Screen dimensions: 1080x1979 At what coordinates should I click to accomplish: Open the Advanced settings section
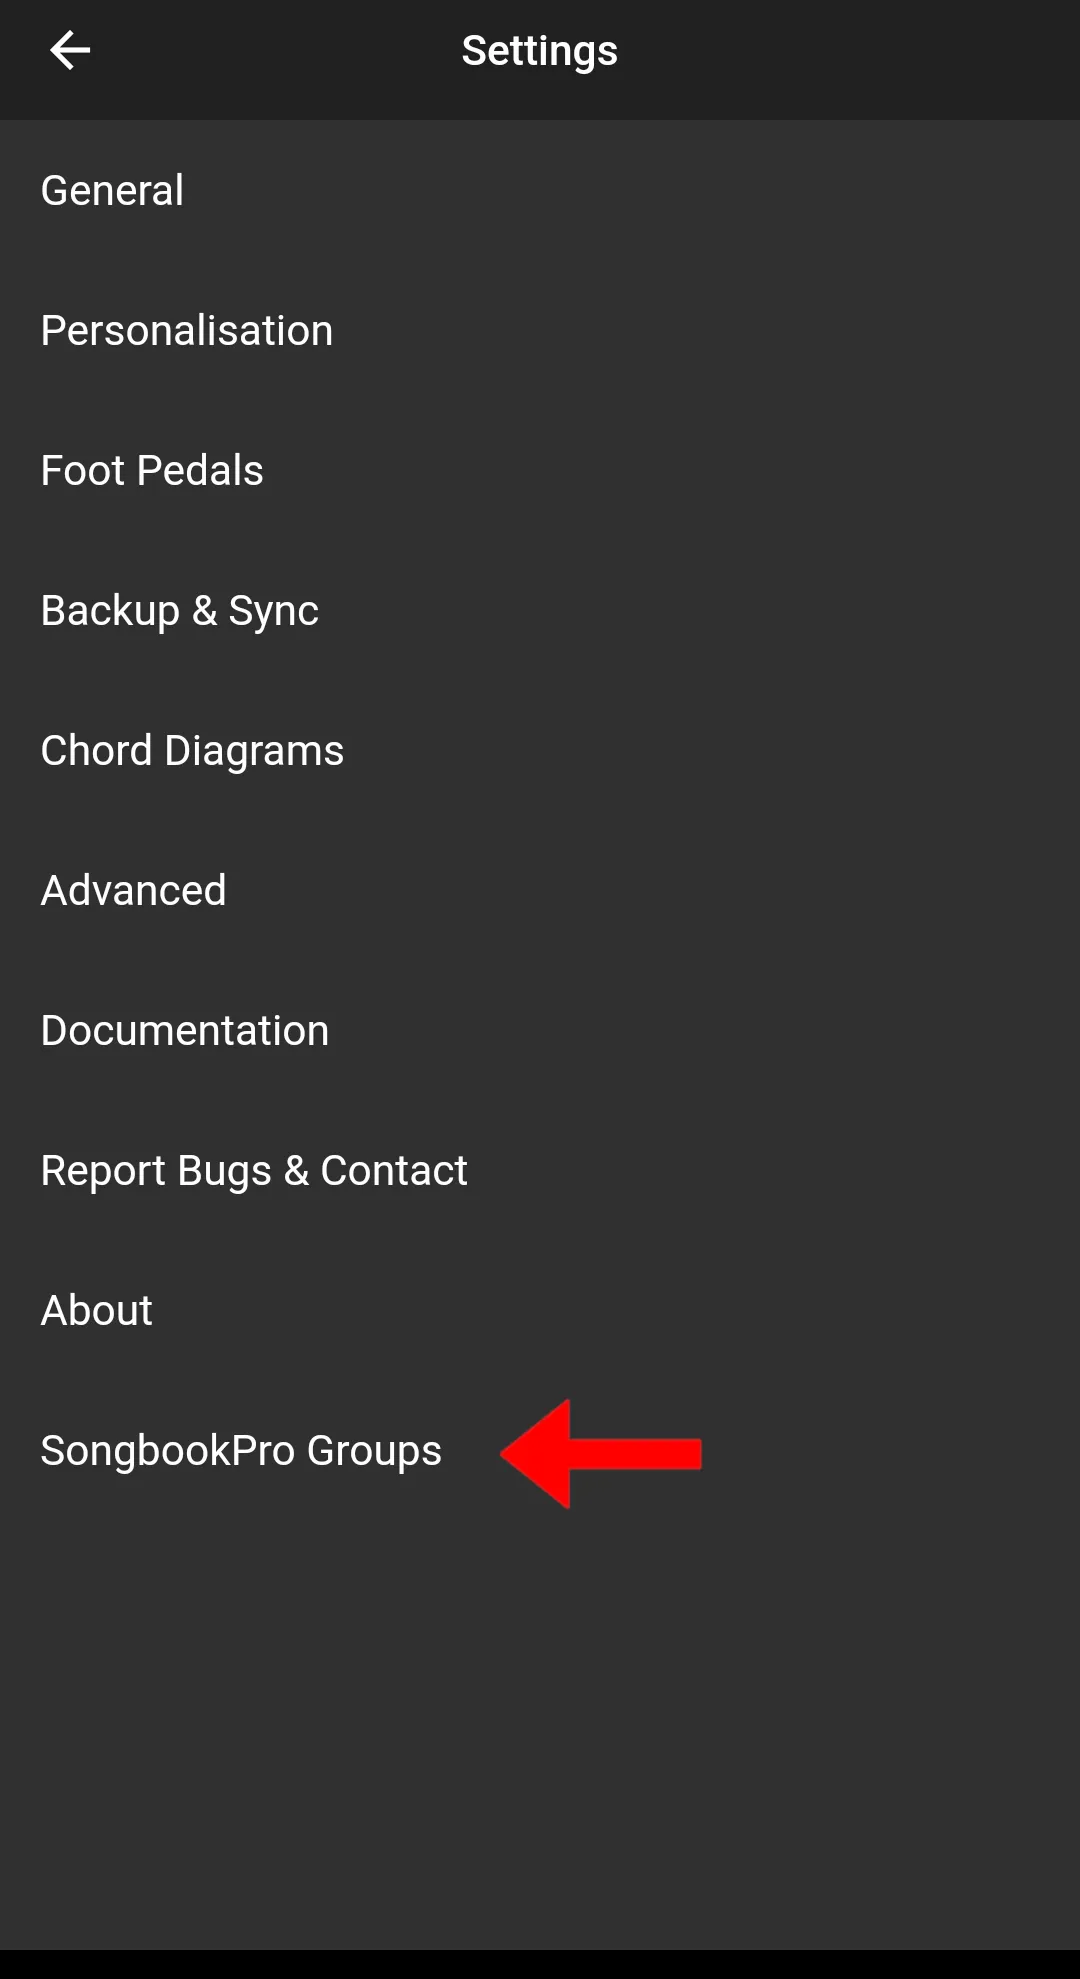point(133,890)
